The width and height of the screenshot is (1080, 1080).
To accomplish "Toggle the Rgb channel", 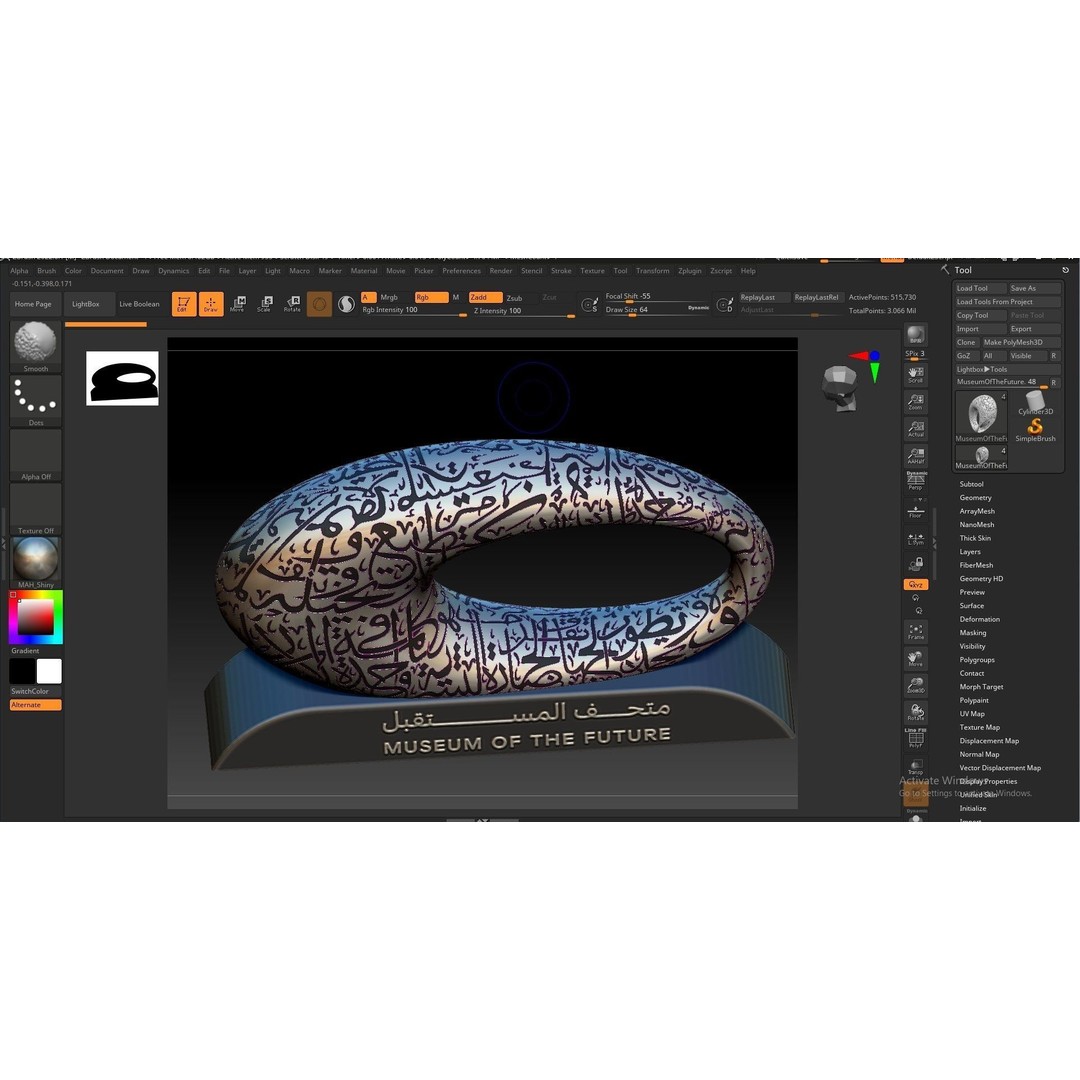I will 431,298.
